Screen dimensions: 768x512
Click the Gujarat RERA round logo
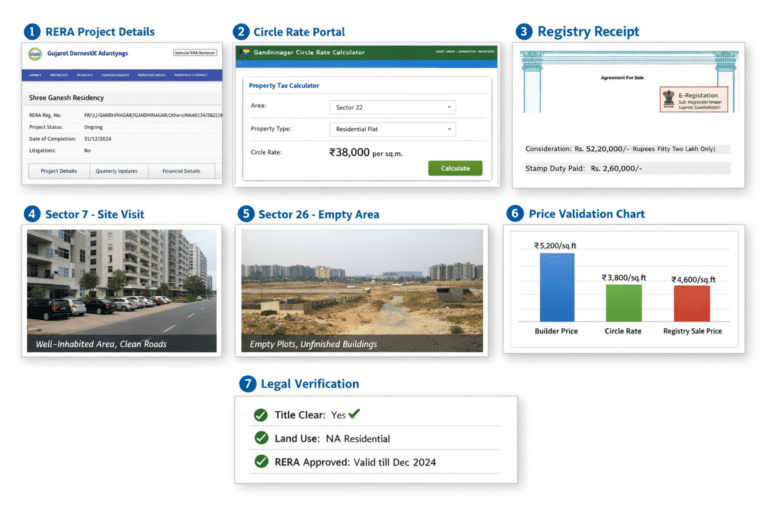[35, 53]
